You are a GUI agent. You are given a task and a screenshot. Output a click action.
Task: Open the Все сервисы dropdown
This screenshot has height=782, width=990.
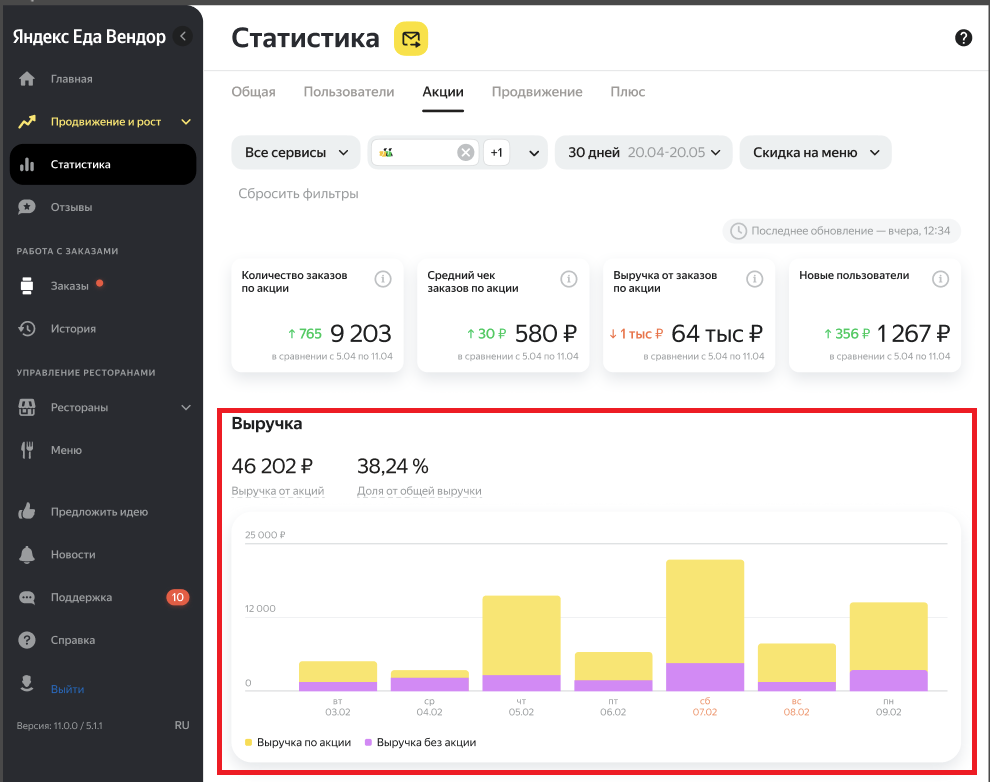(x=296, y=153)
